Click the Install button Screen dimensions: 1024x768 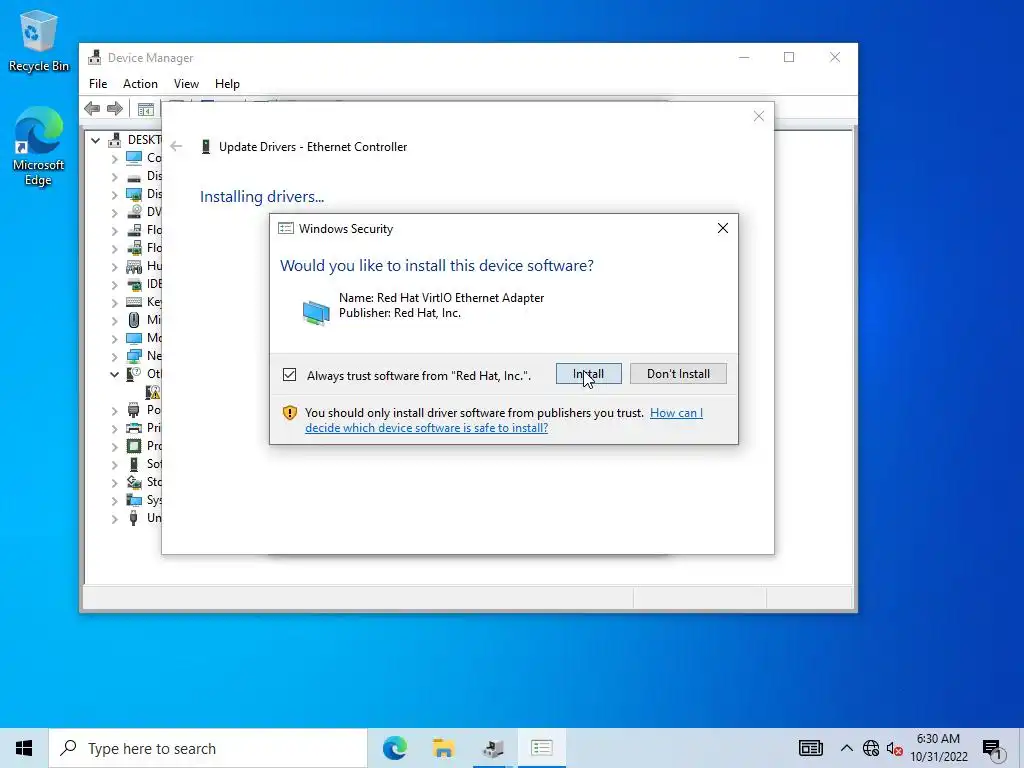588,374
